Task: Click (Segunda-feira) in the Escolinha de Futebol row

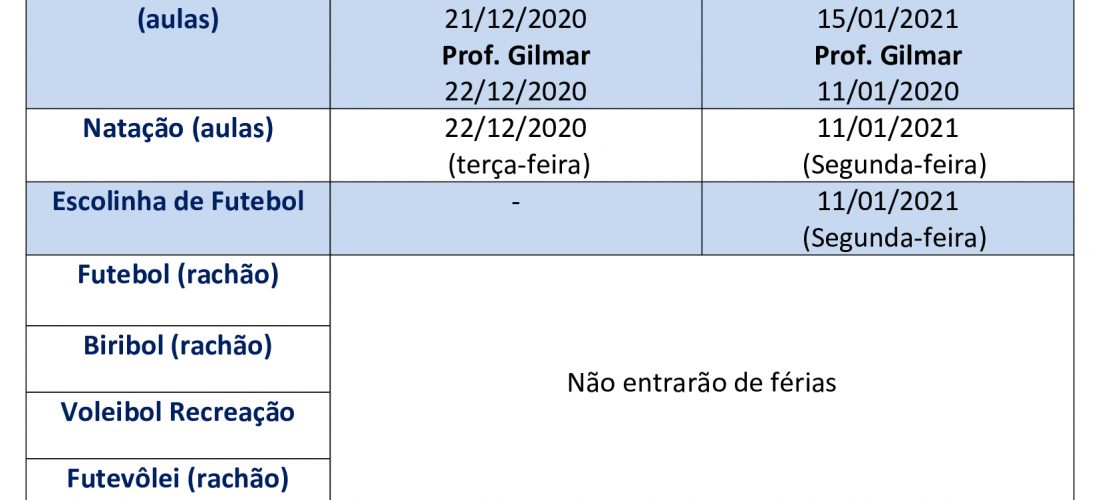Action: [894, 238]
